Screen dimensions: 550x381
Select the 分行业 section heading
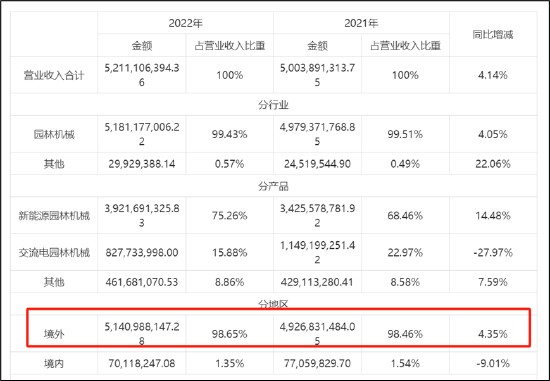coord(274,105)
